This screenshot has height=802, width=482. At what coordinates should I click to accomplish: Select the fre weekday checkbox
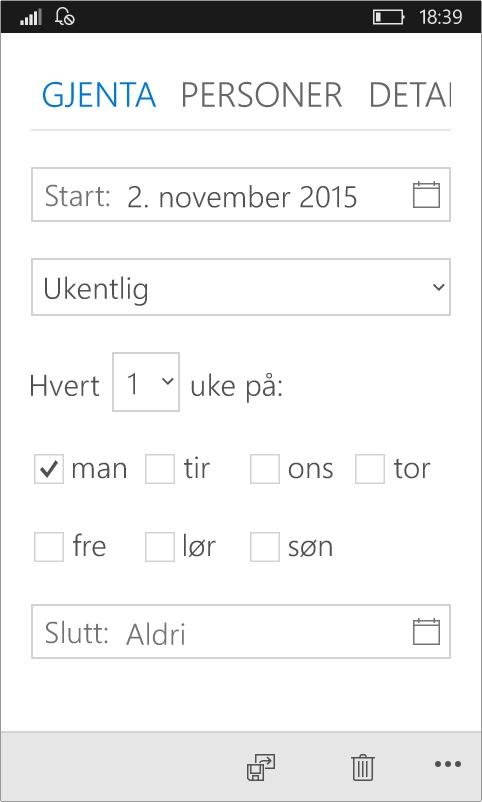point(49,547)
